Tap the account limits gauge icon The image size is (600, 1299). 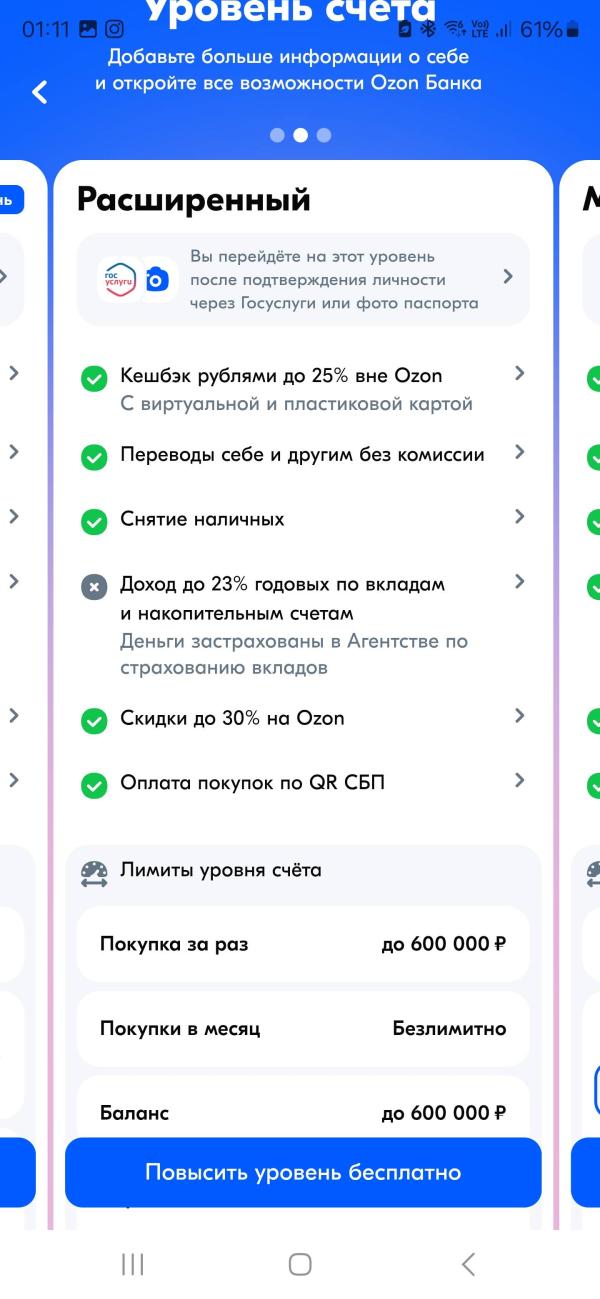[95, 873]
